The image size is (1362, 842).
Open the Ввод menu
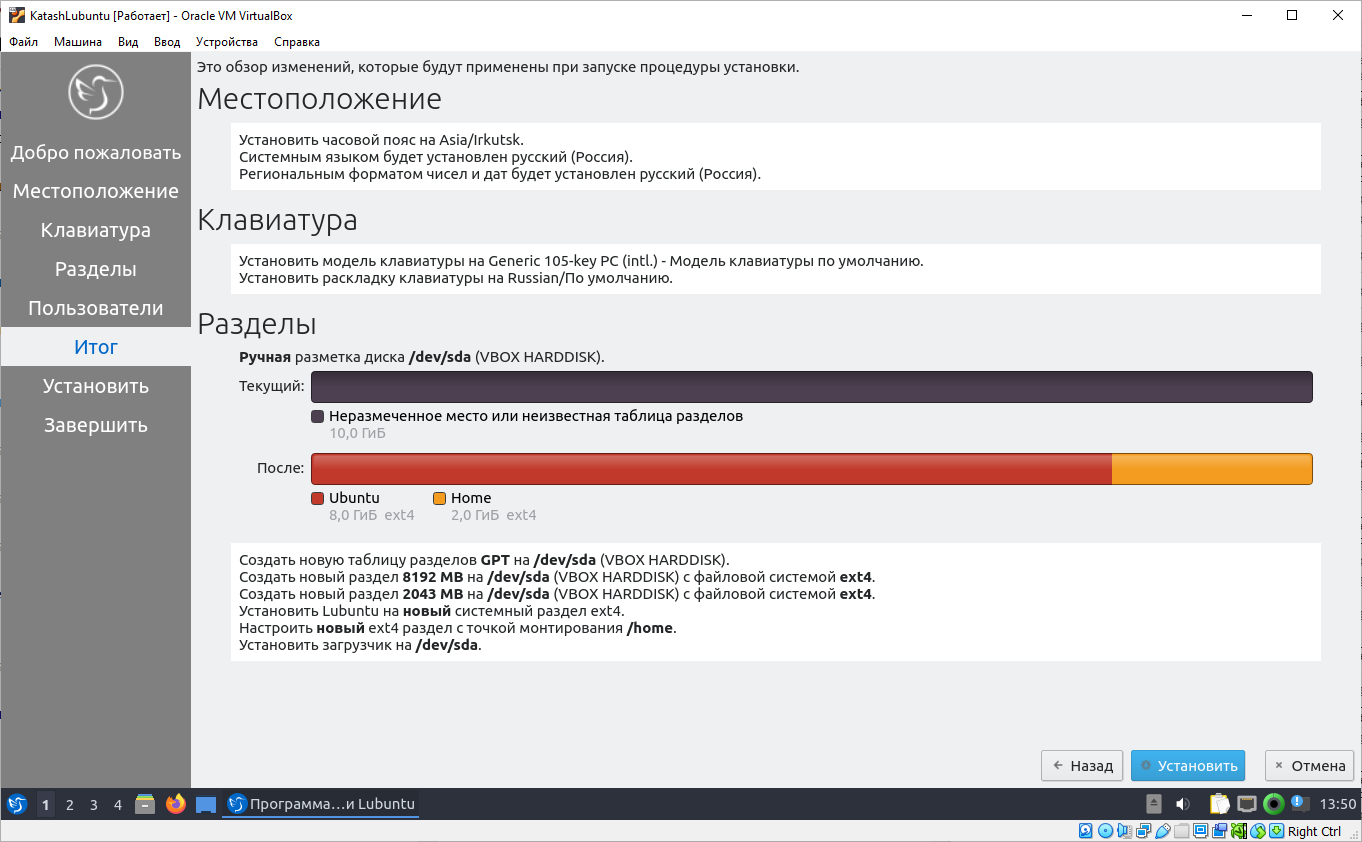(x=167, y=42)
